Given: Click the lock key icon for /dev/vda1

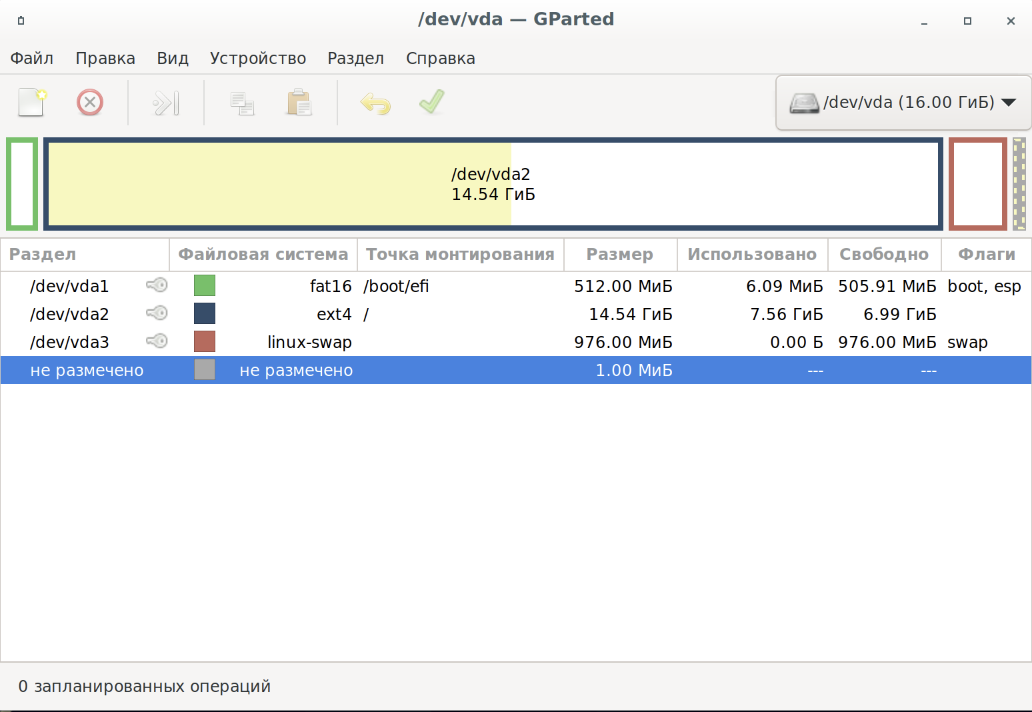Looking at the screenshot, I should [157, 285].
